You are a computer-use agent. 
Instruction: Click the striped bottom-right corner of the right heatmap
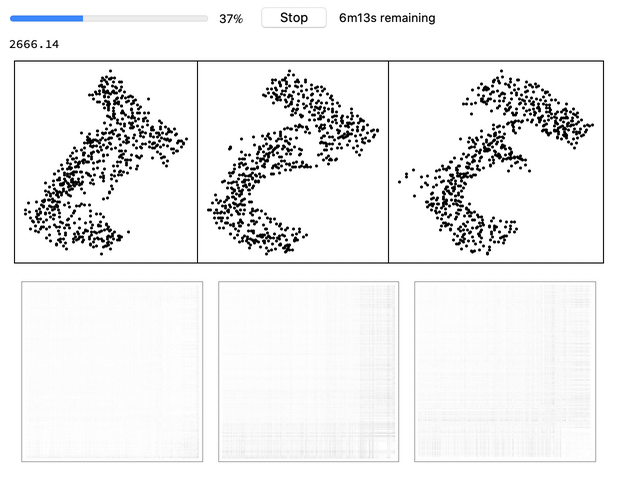pyautogui.click(x=580, y=447)
